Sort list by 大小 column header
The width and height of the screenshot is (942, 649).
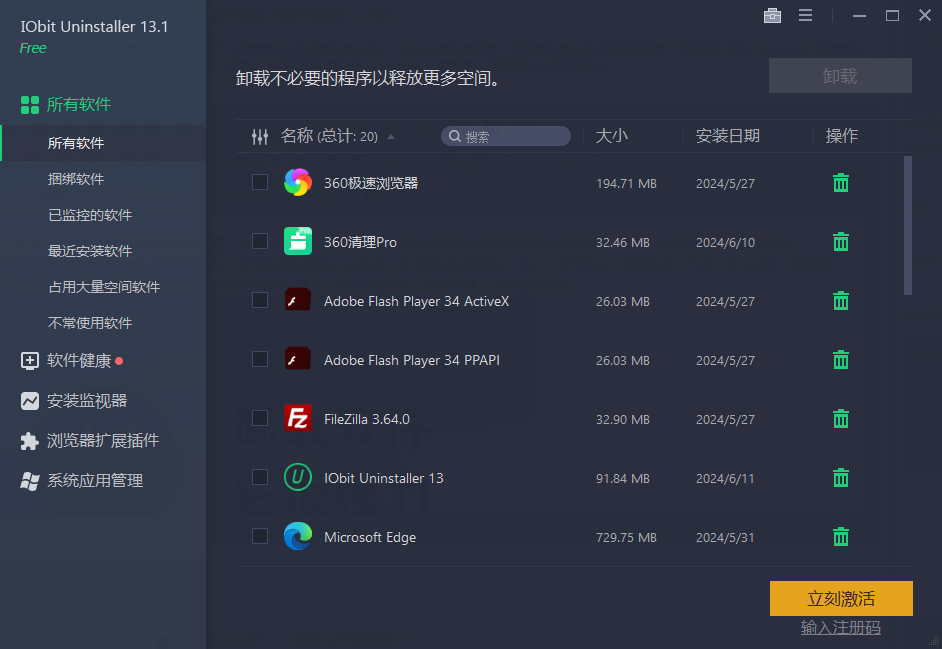coord(612,136)
